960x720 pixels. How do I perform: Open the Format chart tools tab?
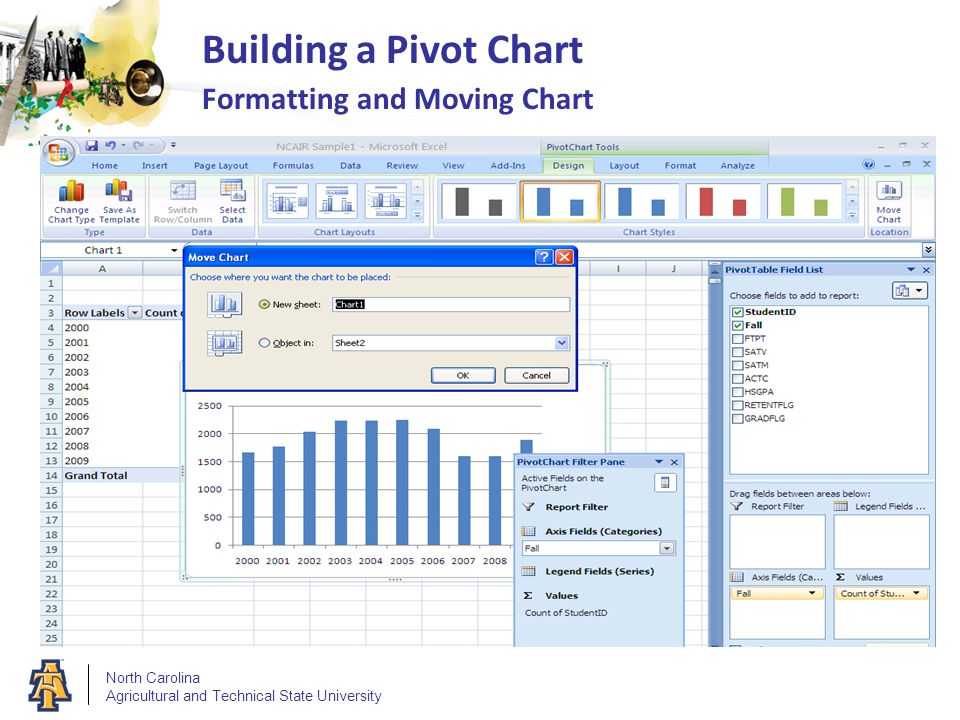680,165
